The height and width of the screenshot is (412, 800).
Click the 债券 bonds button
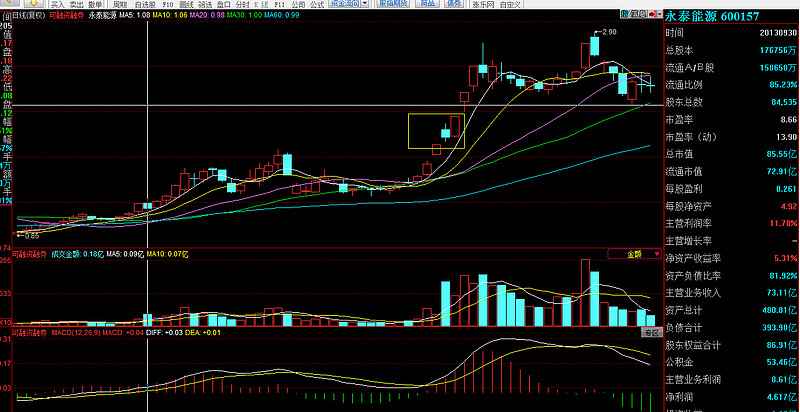pyautogui.click(x=454, y=4)
